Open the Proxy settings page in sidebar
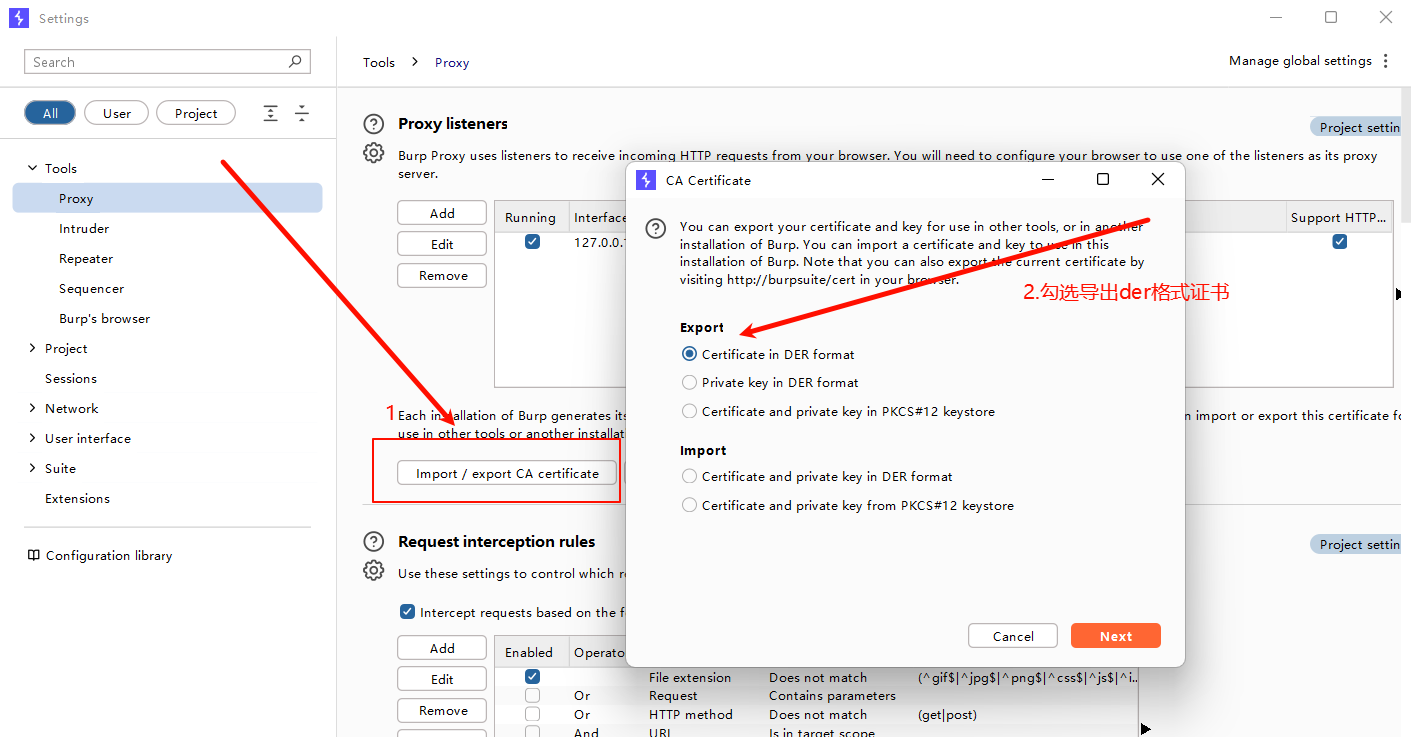Viewport: 1411px width, 737px height. pos(167,198)
